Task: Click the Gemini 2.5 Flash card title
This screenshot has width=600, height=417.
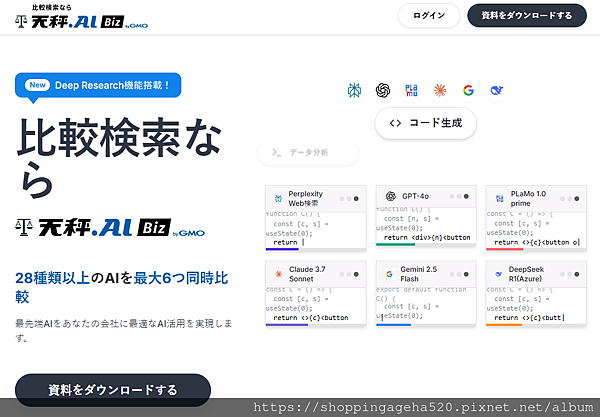Action: [419, 274]
